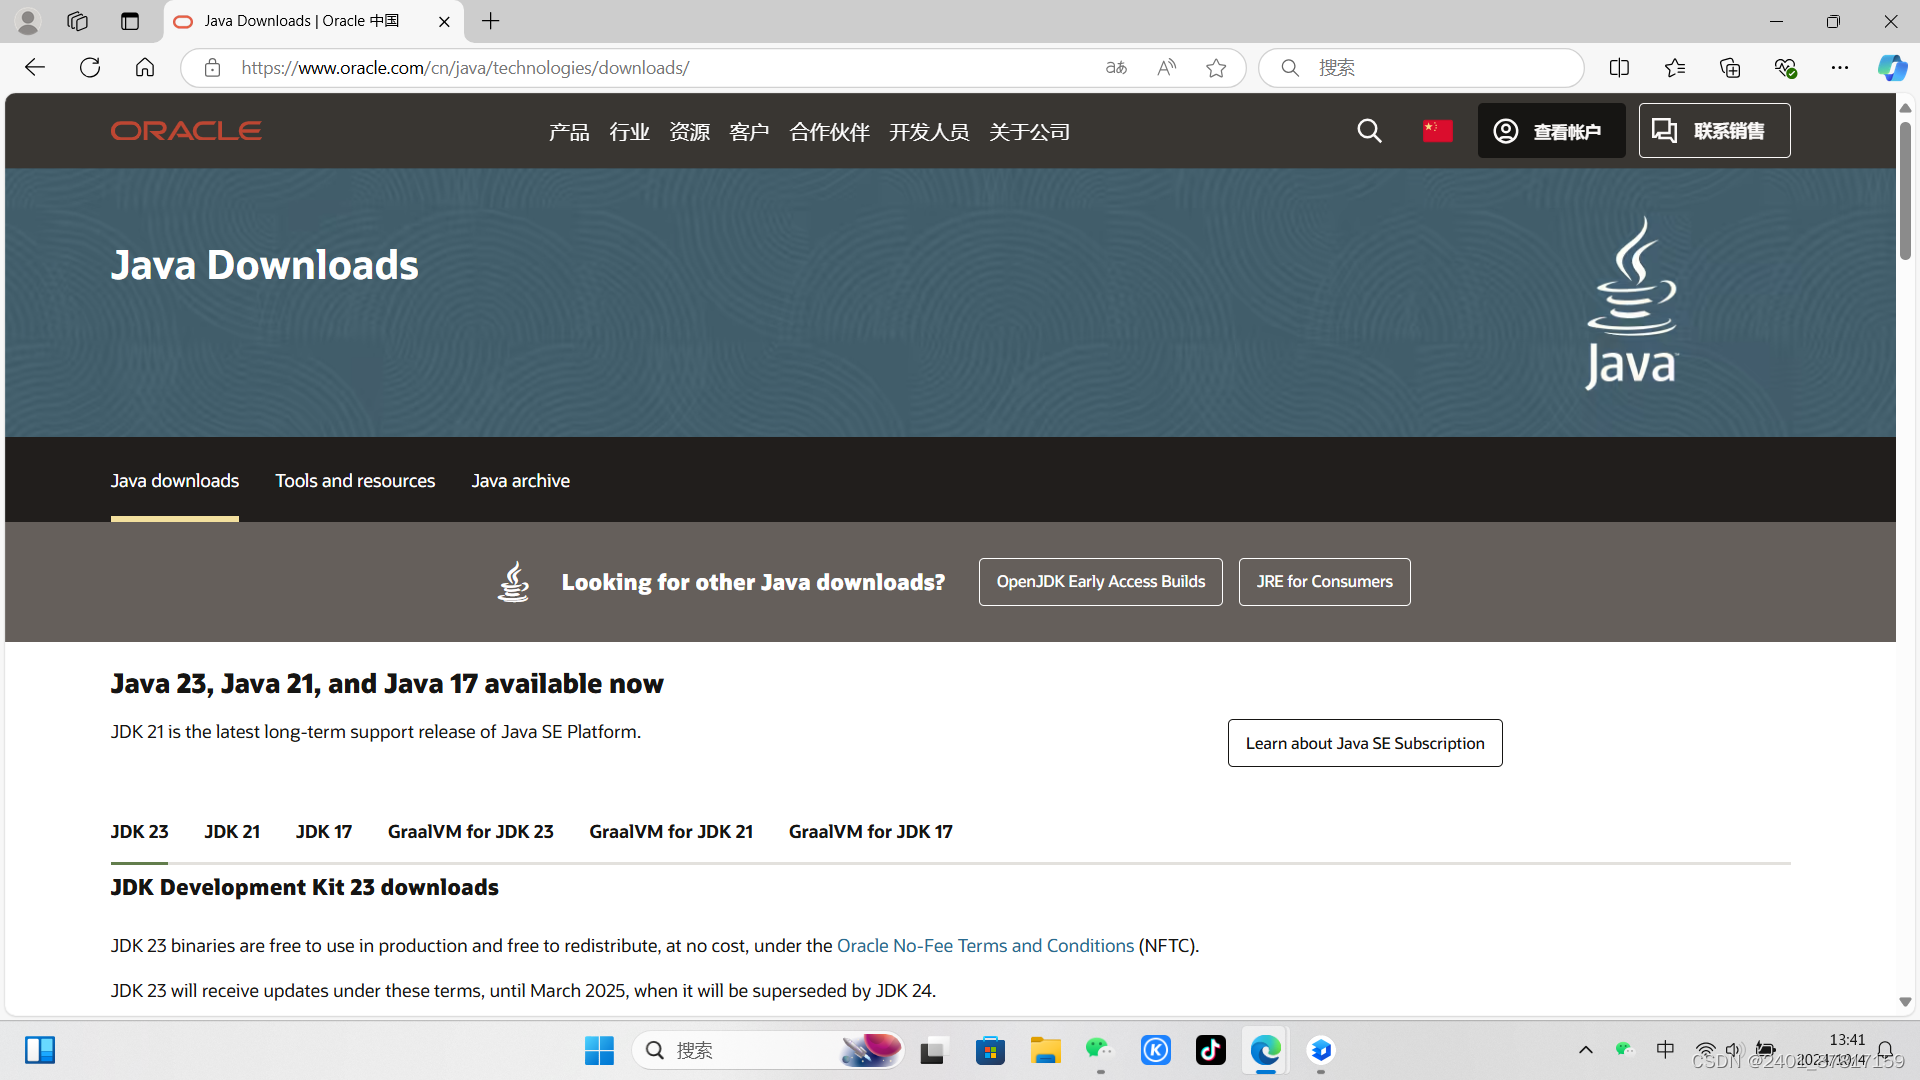
Task: Show hidden system tray icons chevron
Action: click(x=1586, y=1050)
